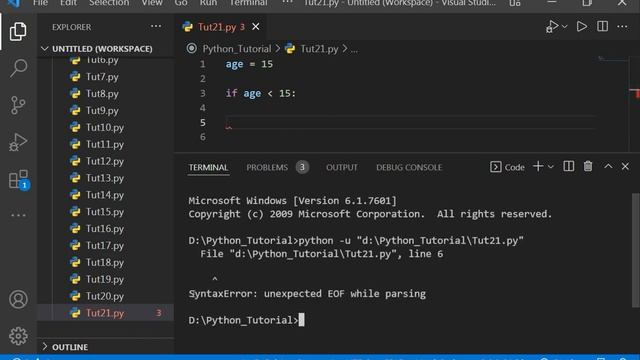Open Tut19.py in the explorer
The image size is (640, 360).
104,279
